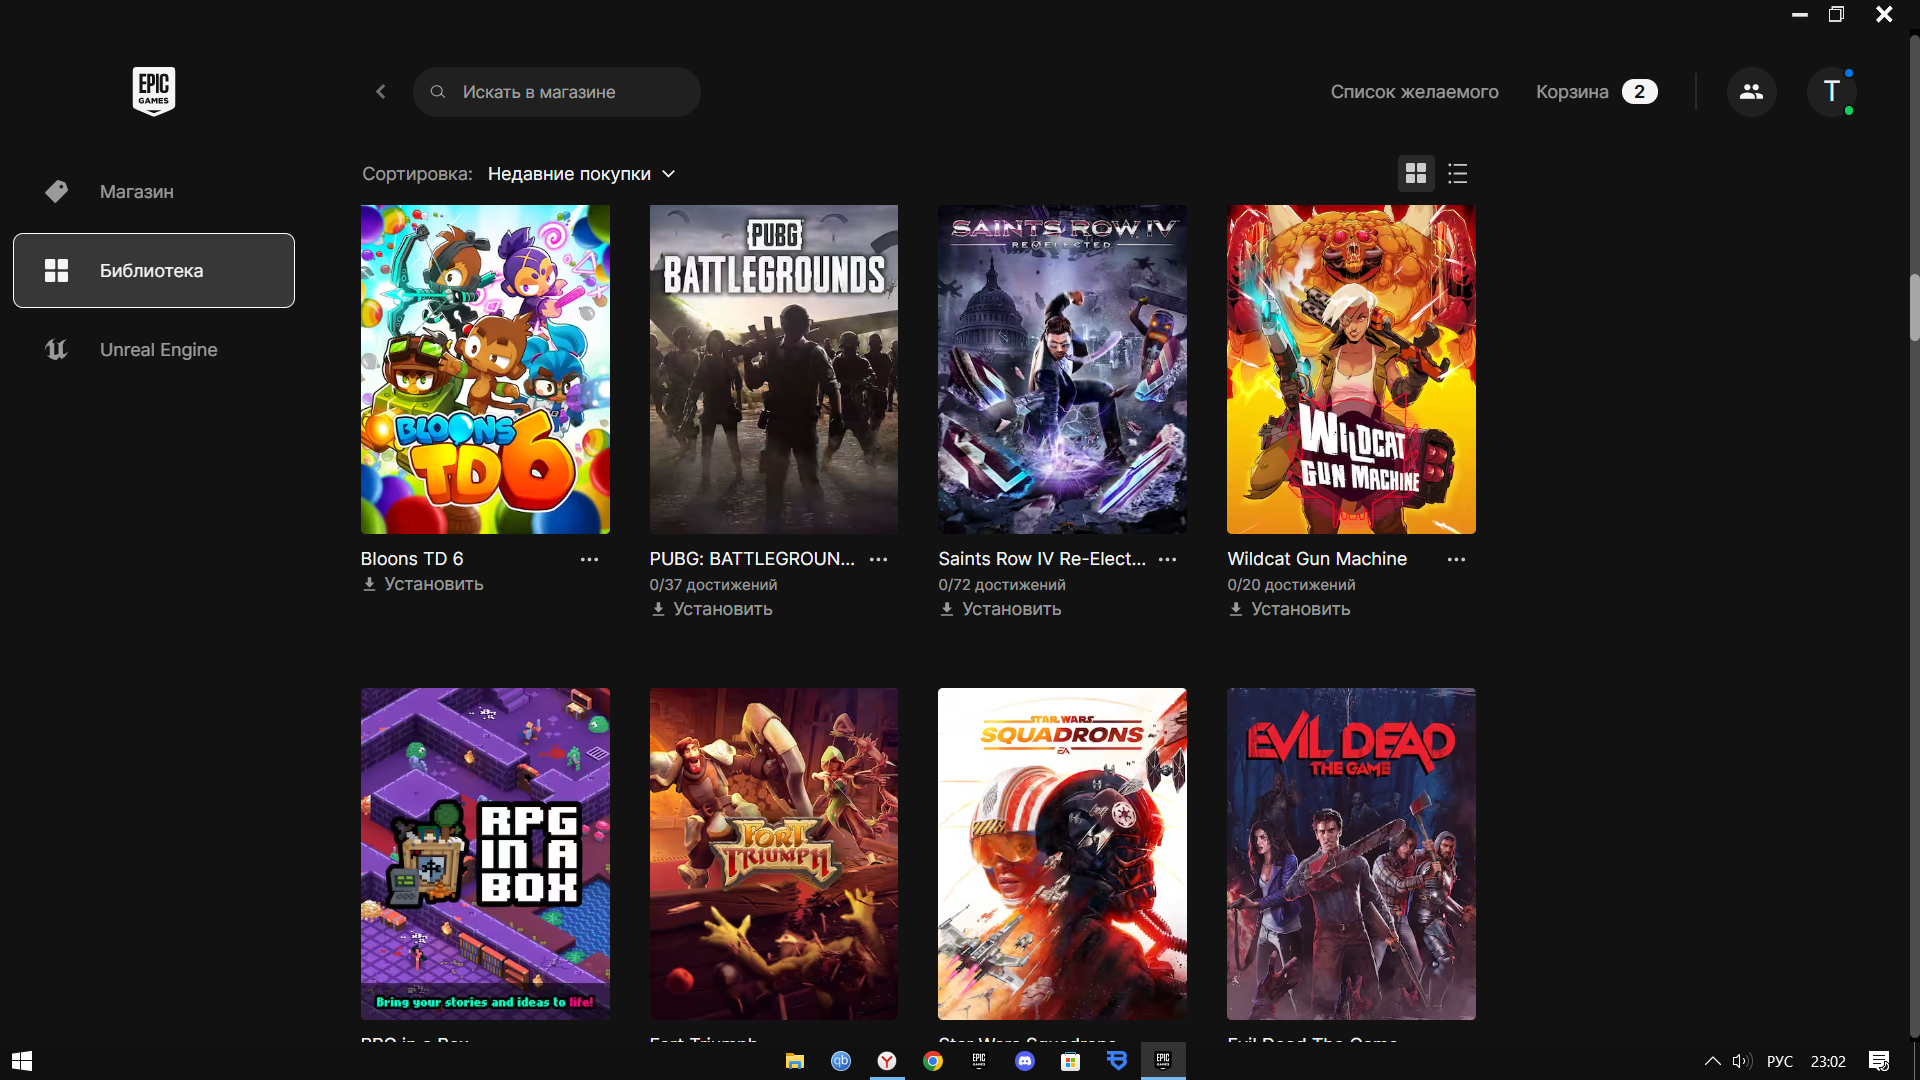Click the active Epic Games taskbar icon
The width and height of the screenshot is (1920, 1080).
click(x=1163, y=1061)
